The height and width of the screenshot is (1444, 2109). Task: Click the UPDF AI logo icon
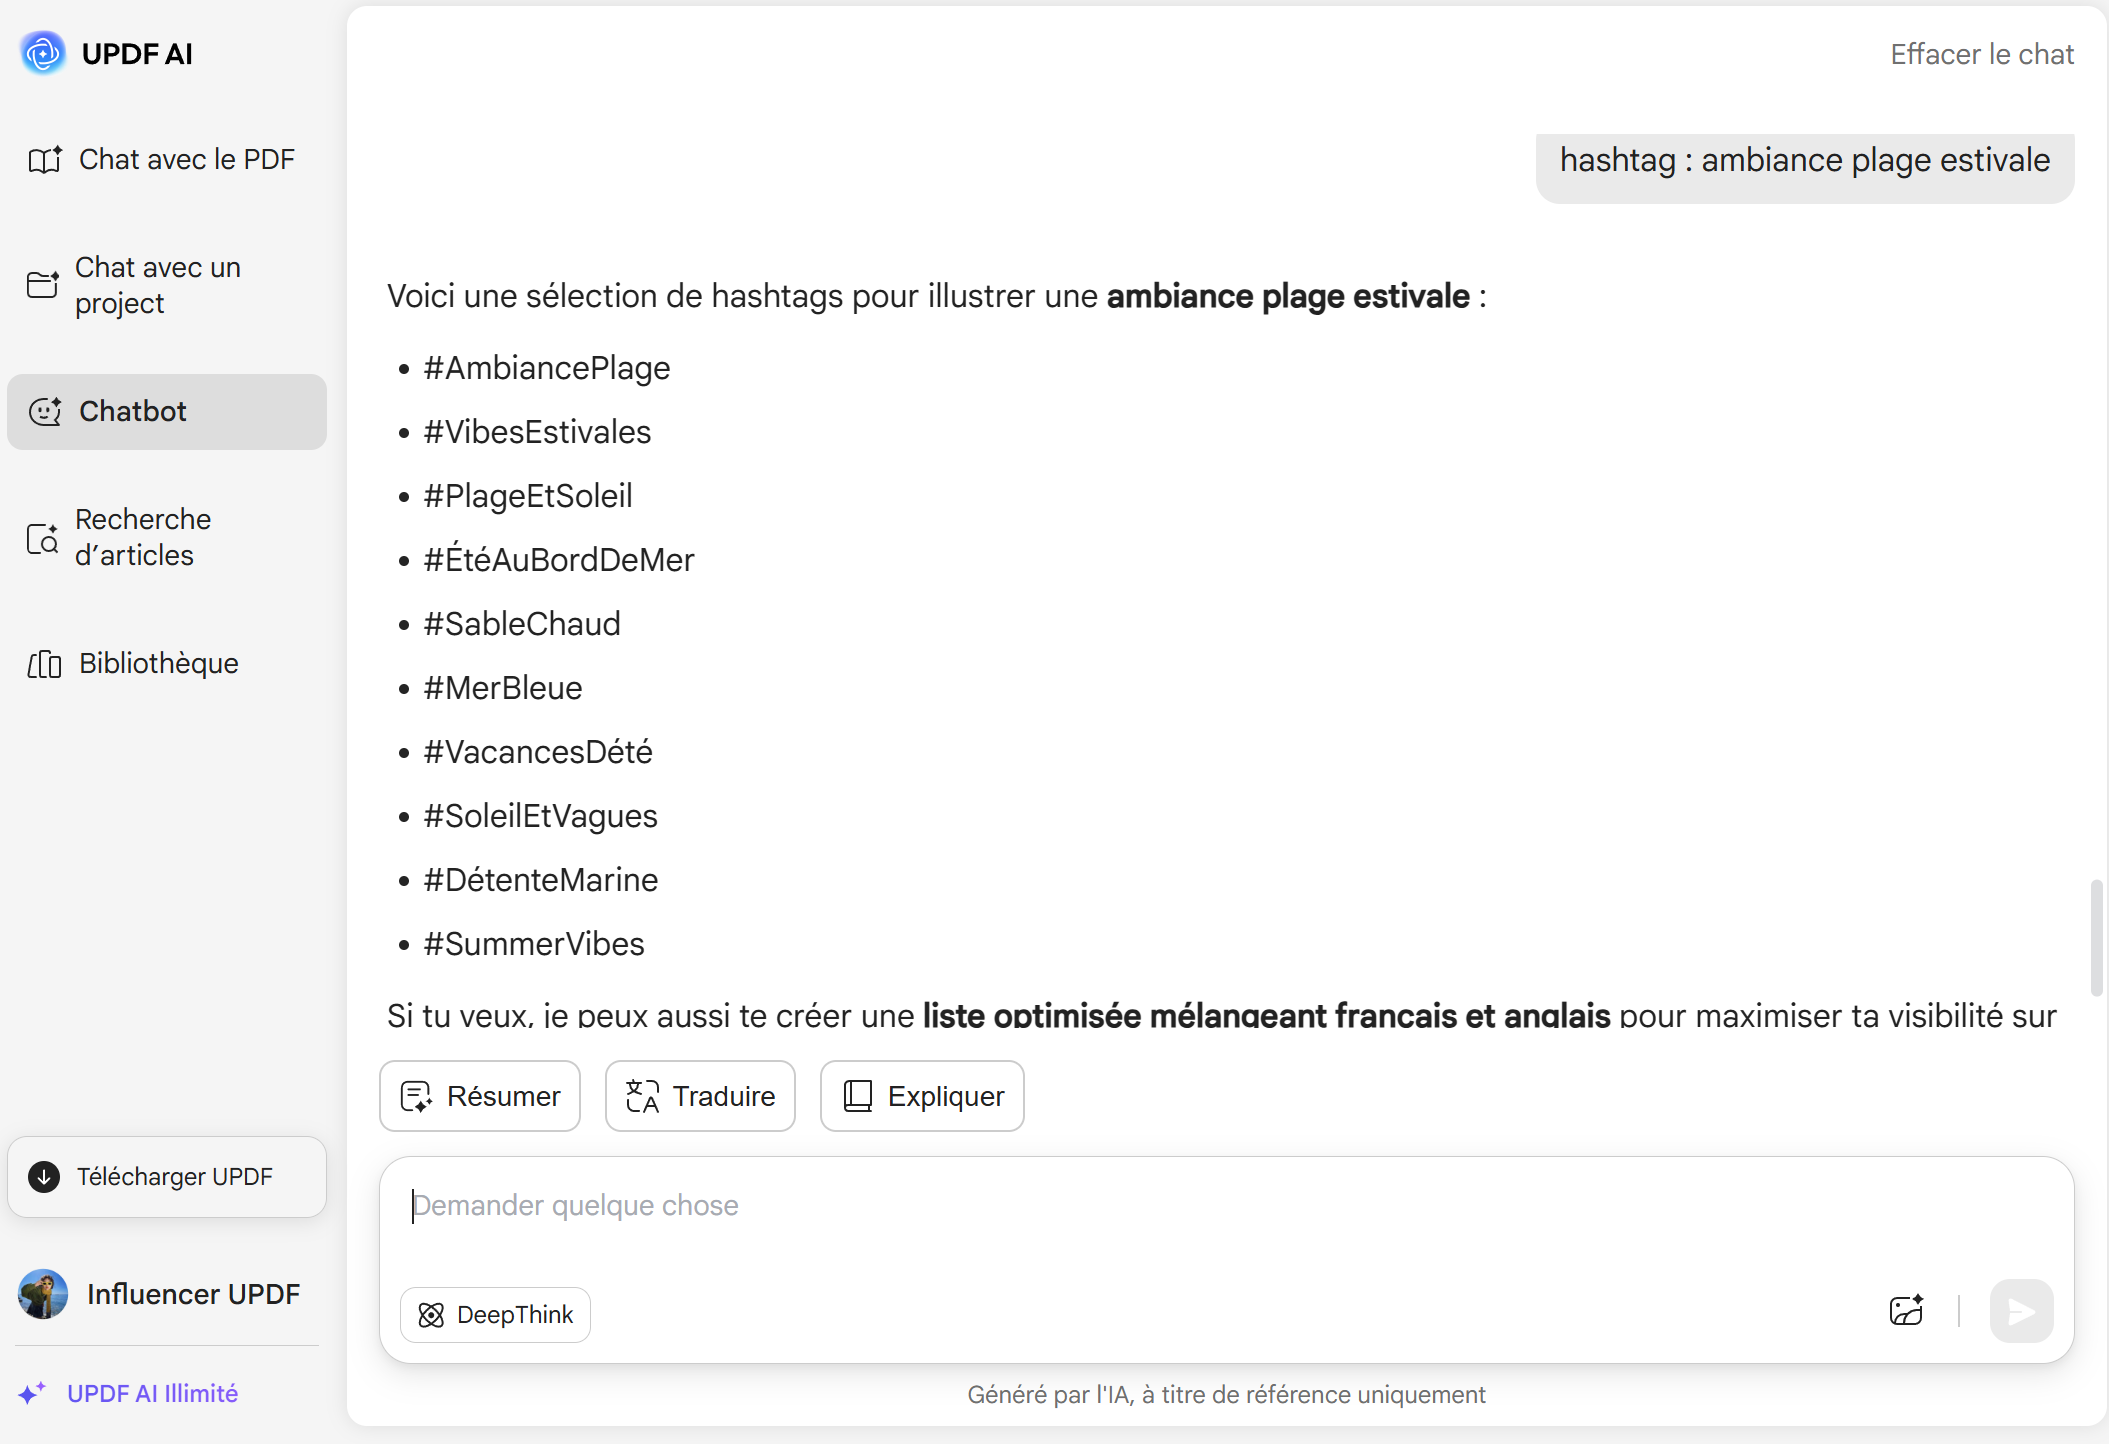(43, 53)
